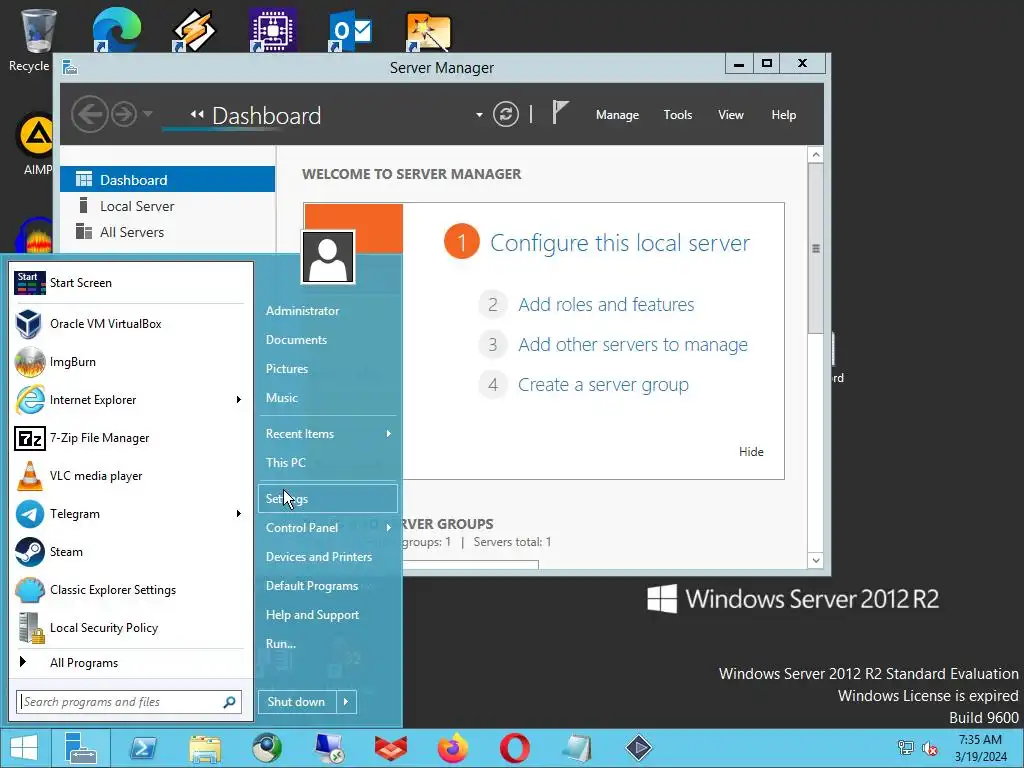Open CPU-Z chip desktop shortcut
Screen dimensions: 1024x768
coord(273,29)
